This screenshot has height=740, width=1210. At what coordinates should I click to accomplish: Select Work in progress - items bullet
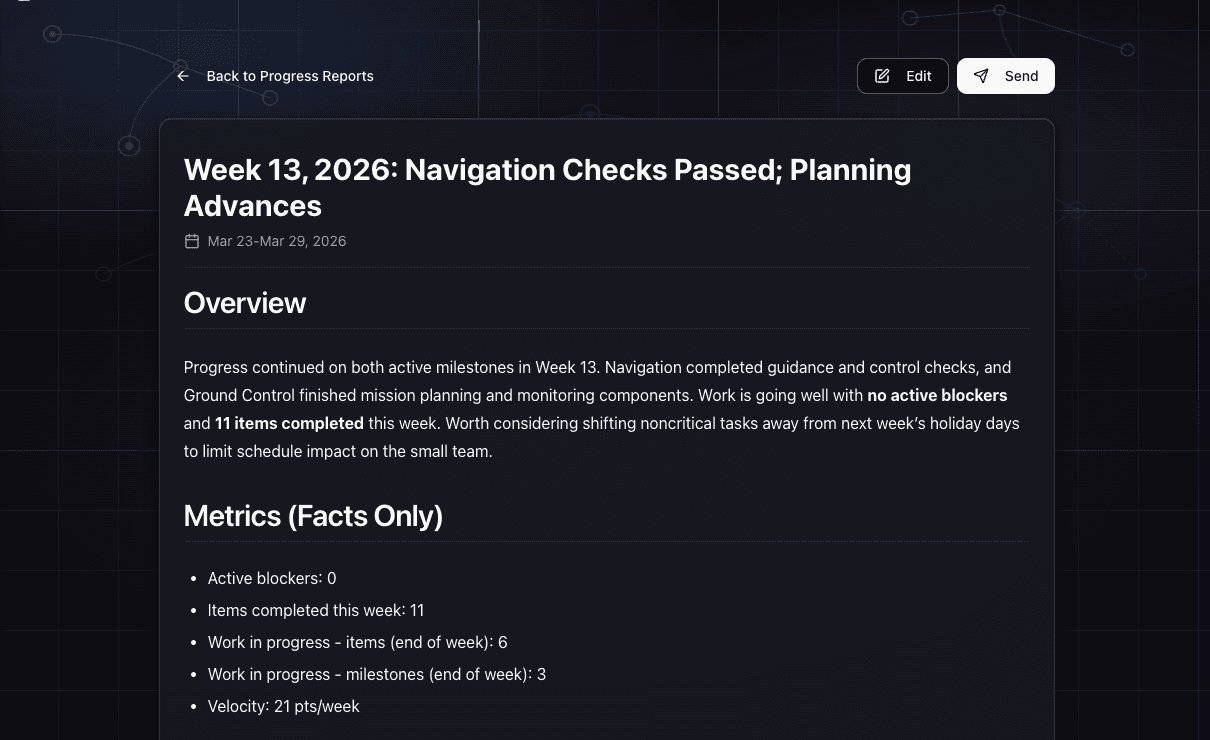tap(357, 642)
